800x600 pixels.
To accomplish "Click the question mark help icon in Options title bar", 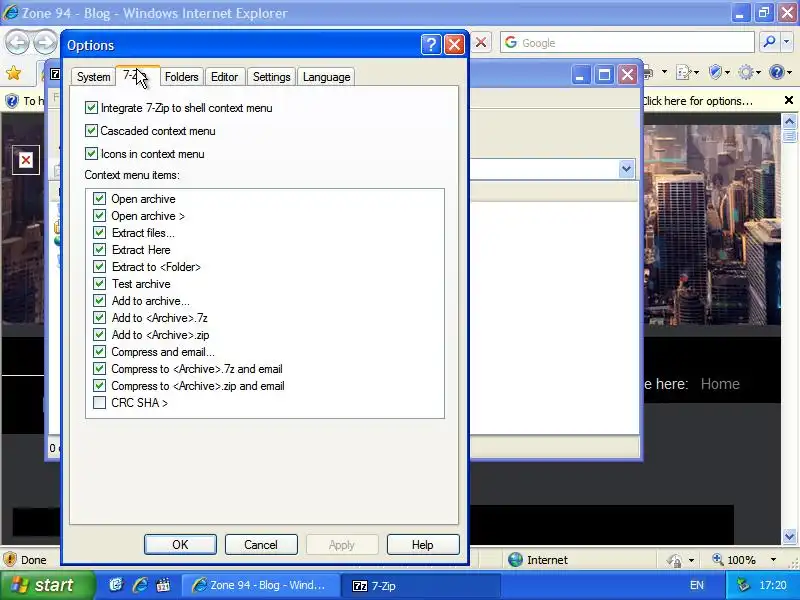I will point(431,45).
